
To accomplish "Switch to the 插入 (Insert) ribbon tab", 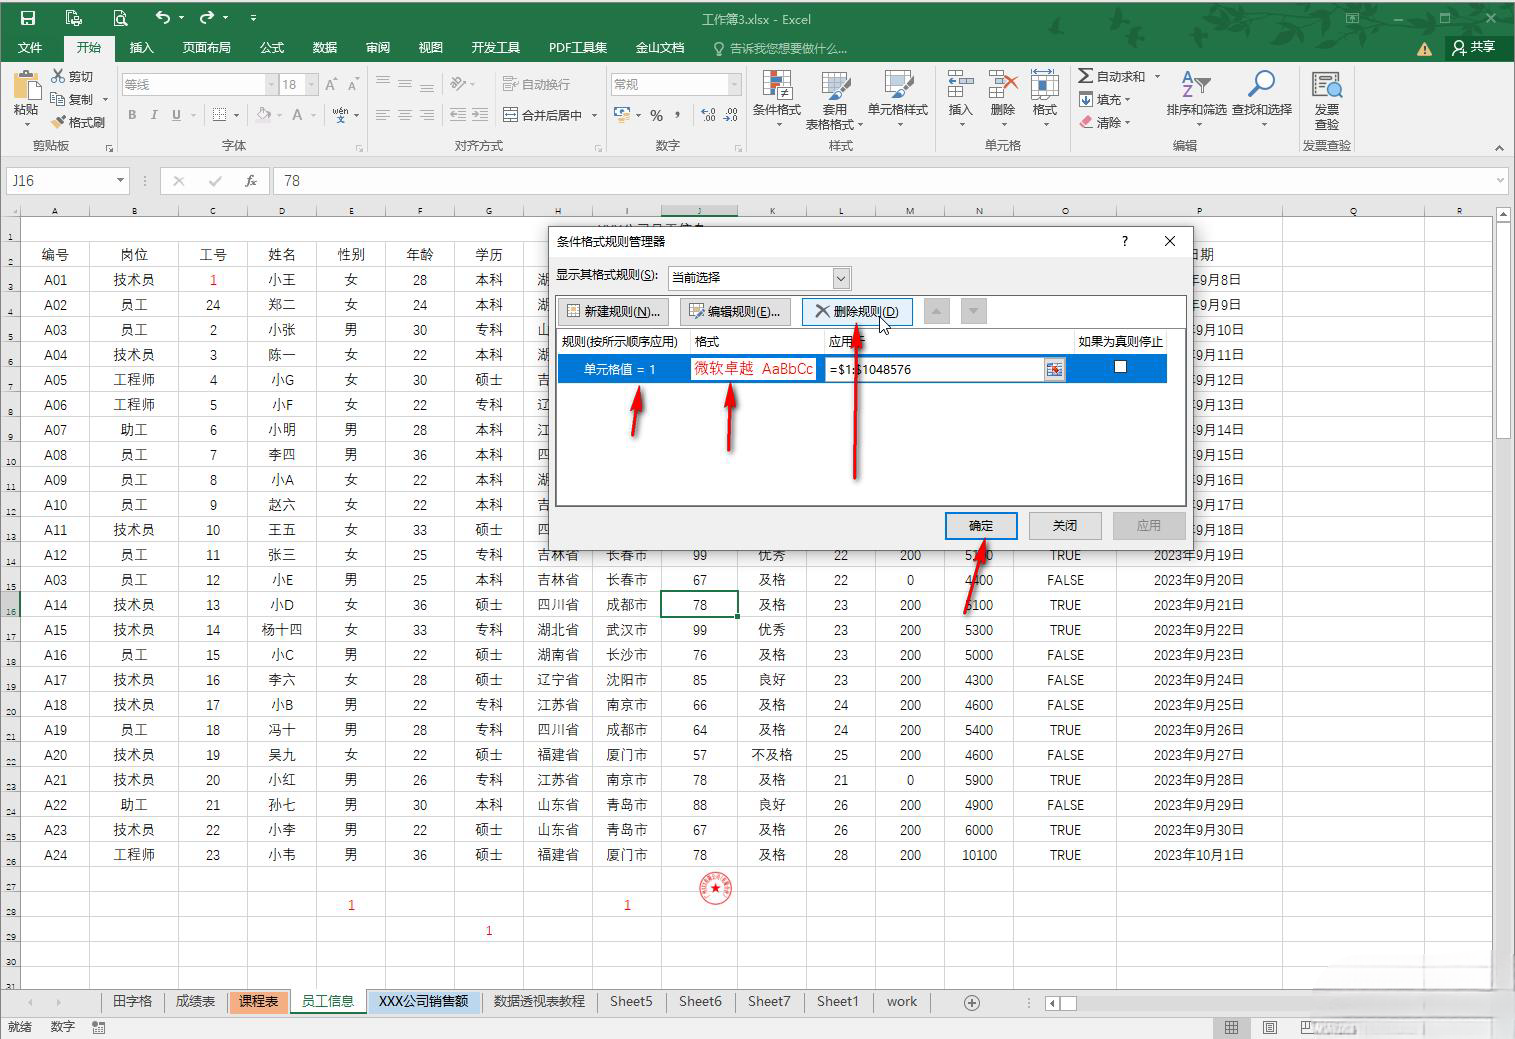I will [x=142, y=47].
